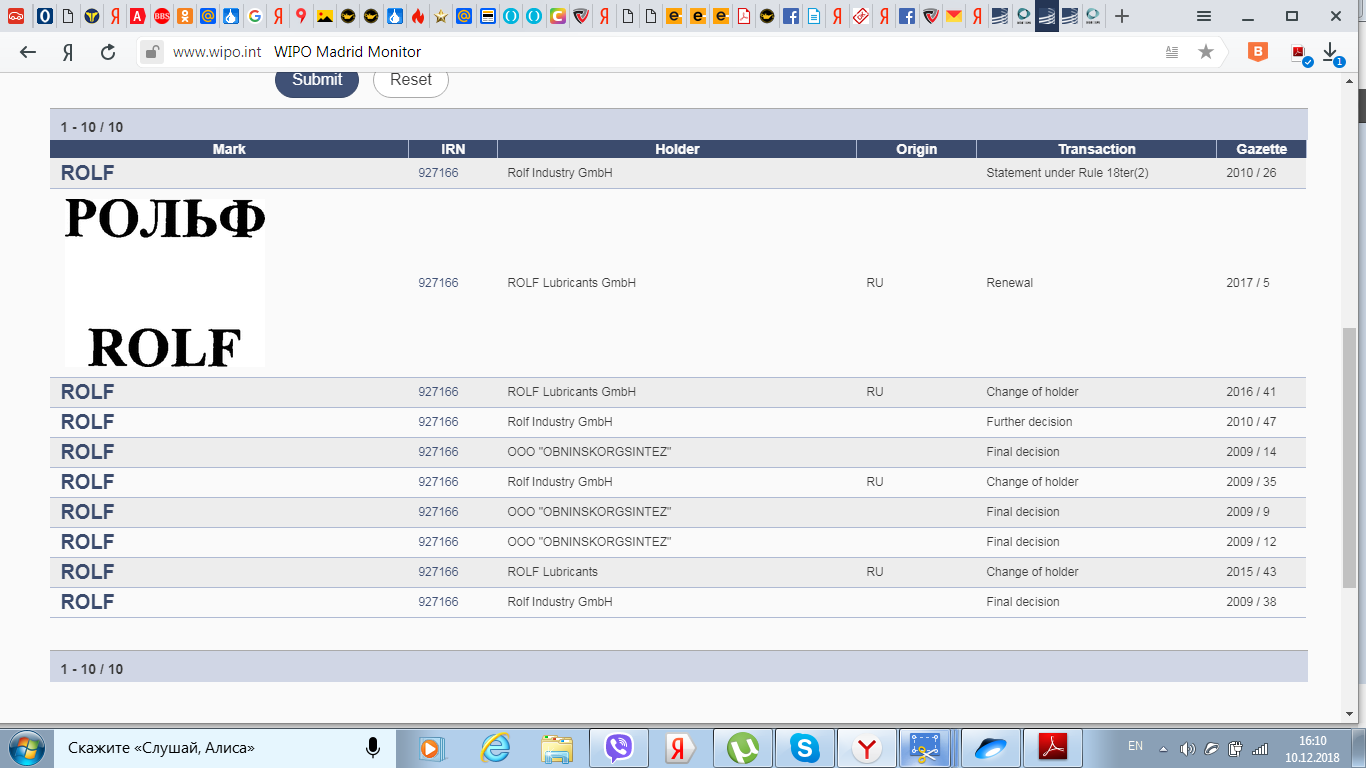This screenshot has height=768, width=1366.
Task: Bookmark this page with the star icon
Action: tap(1206, 52)
